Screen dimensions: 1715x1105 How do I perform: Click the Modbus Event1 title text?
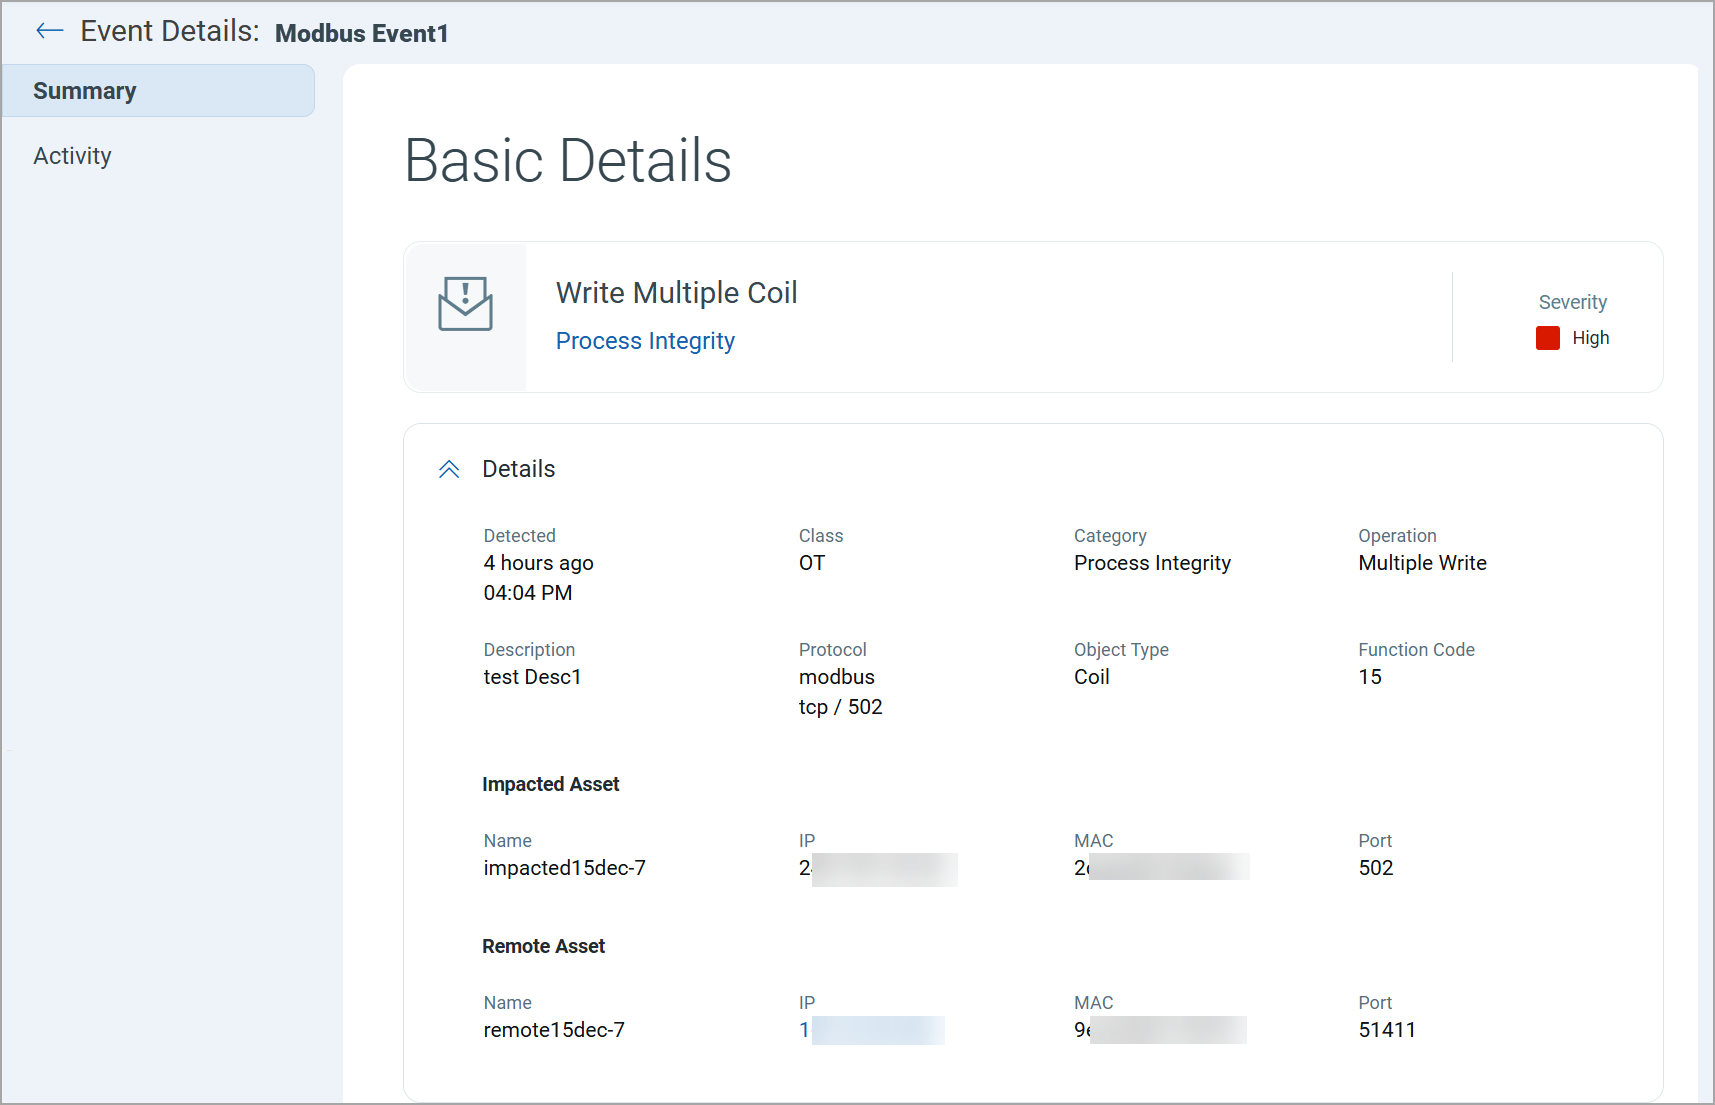(361, 33)
